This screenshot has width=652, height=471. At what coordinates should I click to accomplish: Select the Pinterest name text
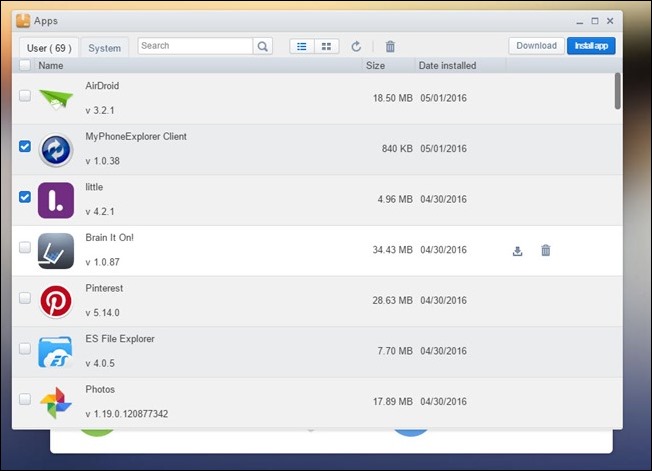[x=104, y=288]
